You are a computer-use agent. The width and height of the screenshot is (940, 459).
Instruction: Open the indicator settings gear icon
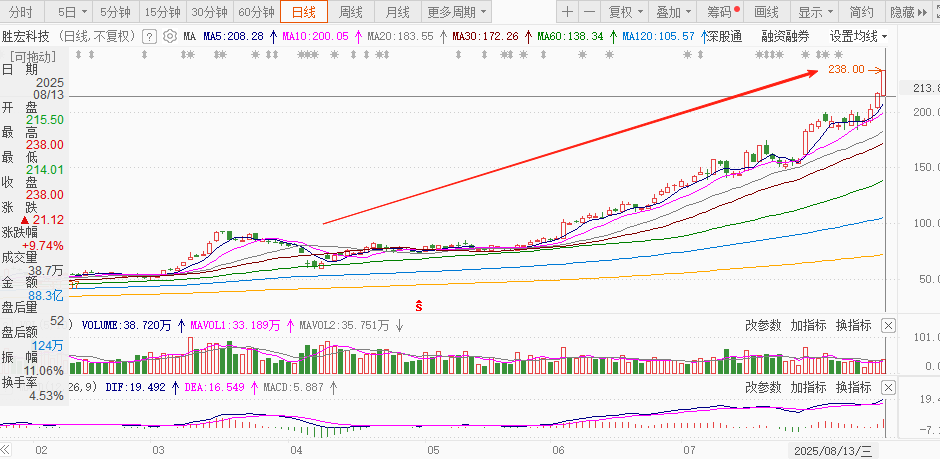tap(169, 36)
